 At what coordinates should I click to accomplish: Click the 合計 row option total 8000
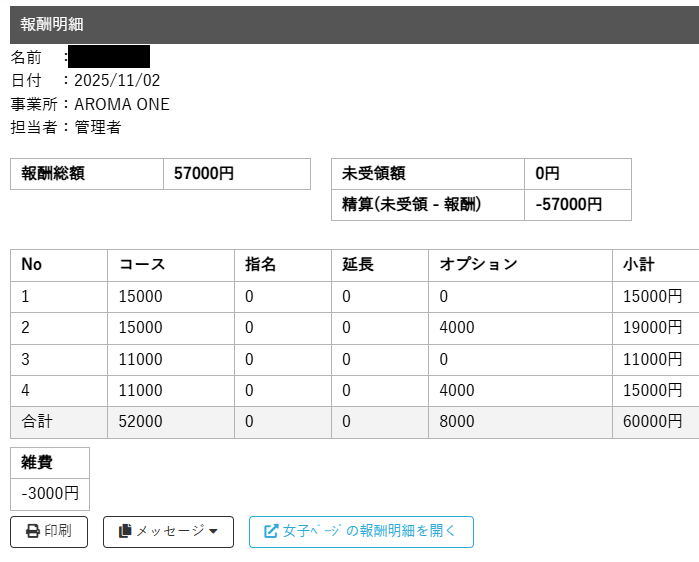pyautogui.click(x=457, y=422)
